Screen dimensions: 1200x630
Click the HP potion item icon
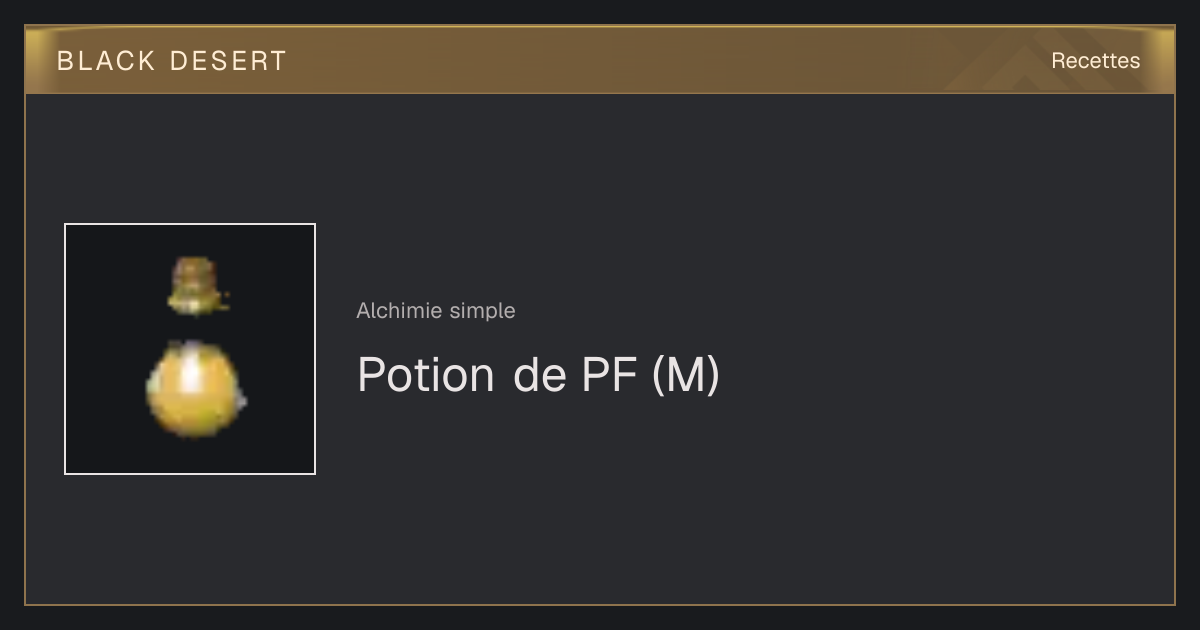pyautogui.click(x=196, y=348)
